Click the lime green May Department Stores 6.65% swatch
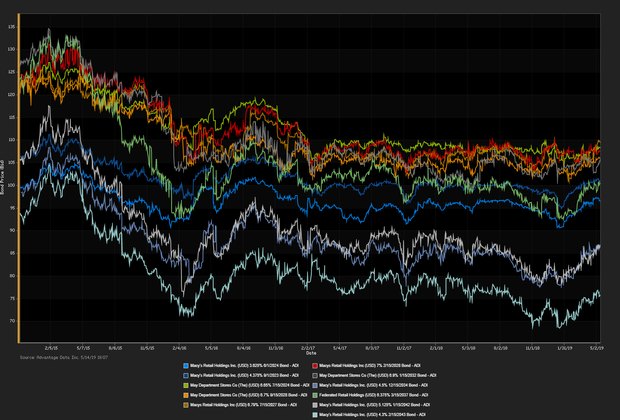This screenshot has height=420, width=620. point(186,385)
